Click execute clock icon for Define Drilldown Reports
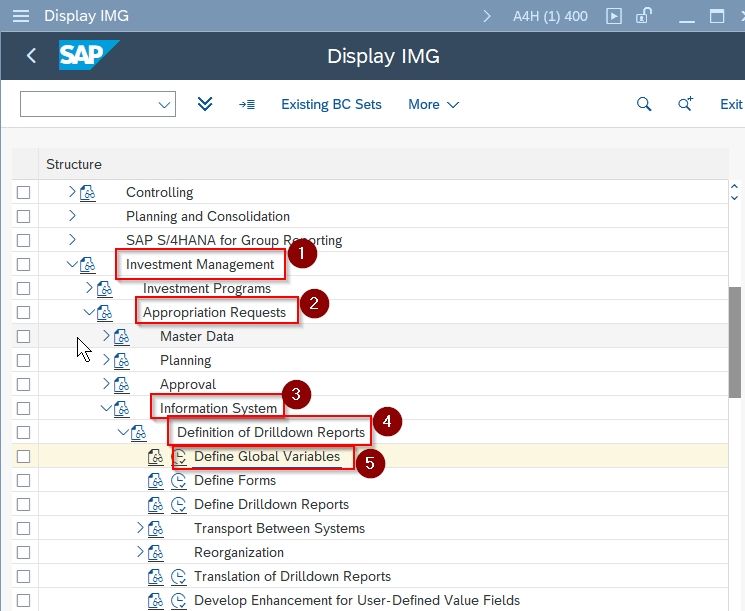This screenshot has width=745, height=611. [x=179, y=505]
